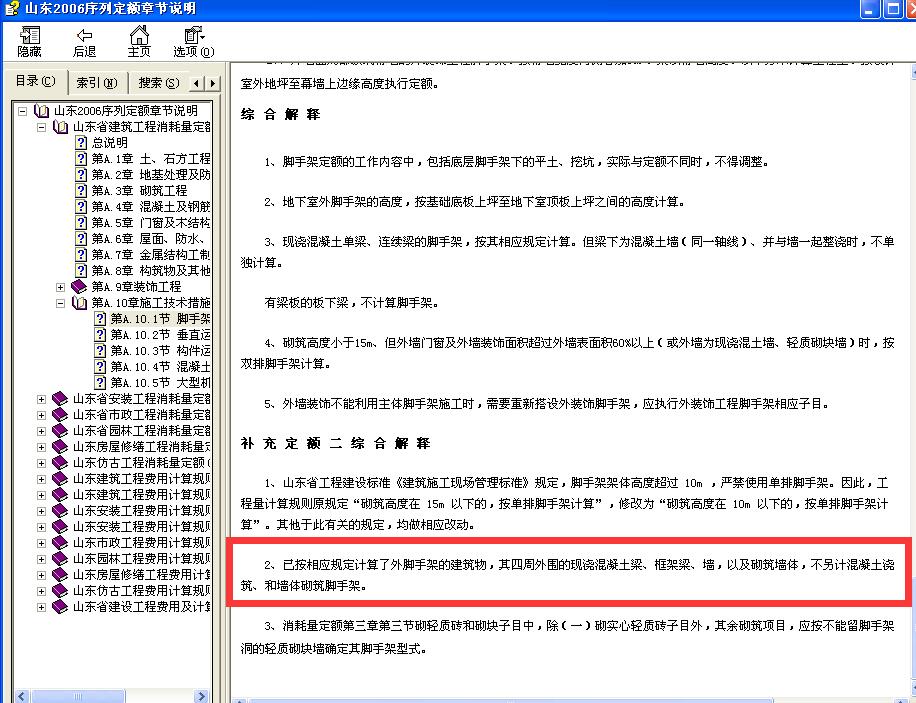The width and height of the screenshot is (916, 703).
Task: Select 山东仿古工程费用计算规则 entry
Action: click(x=142, y=591)
